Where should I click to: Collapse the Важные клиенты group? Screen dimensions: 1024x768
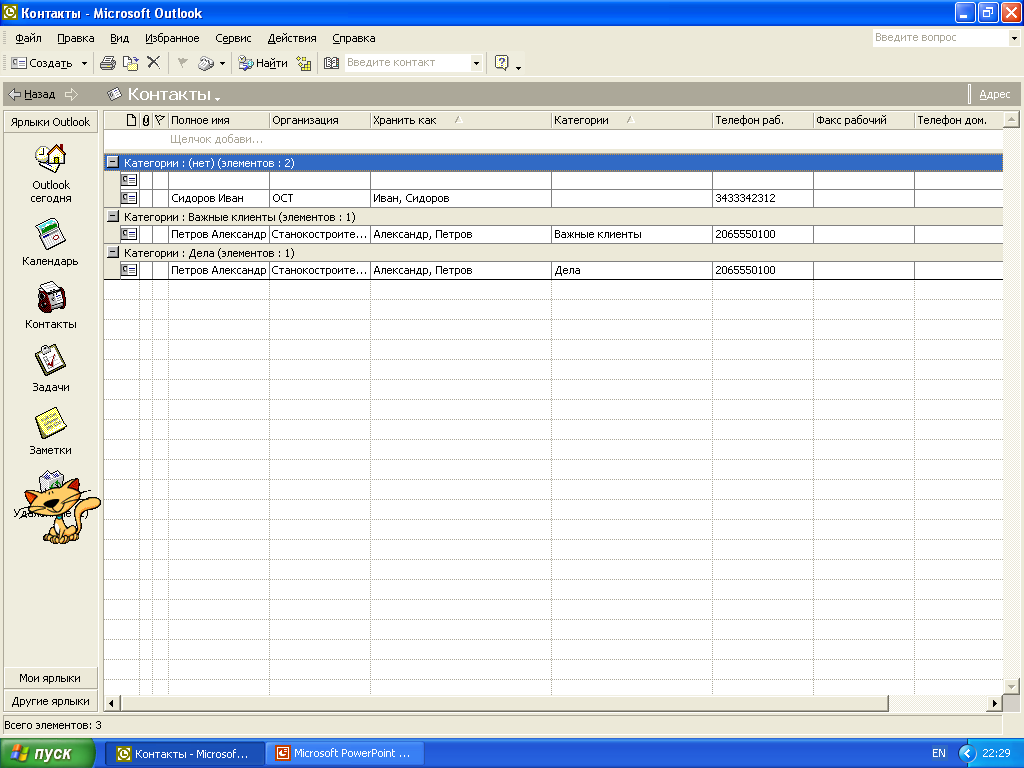(113, 216)
